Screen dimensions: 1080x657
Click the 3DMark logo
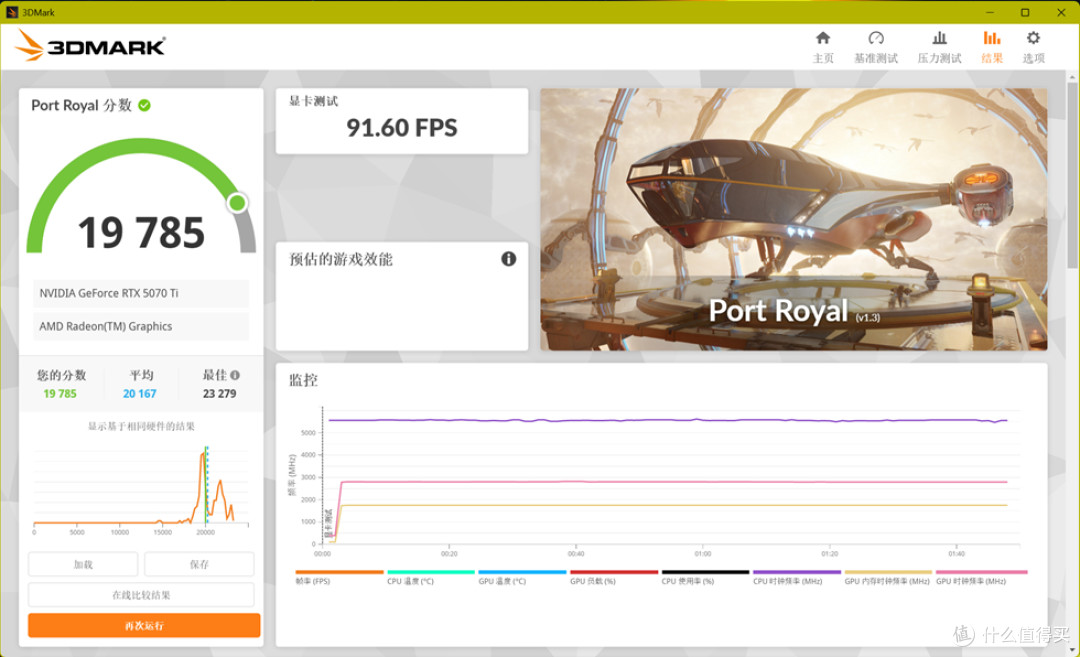[90, 45]
